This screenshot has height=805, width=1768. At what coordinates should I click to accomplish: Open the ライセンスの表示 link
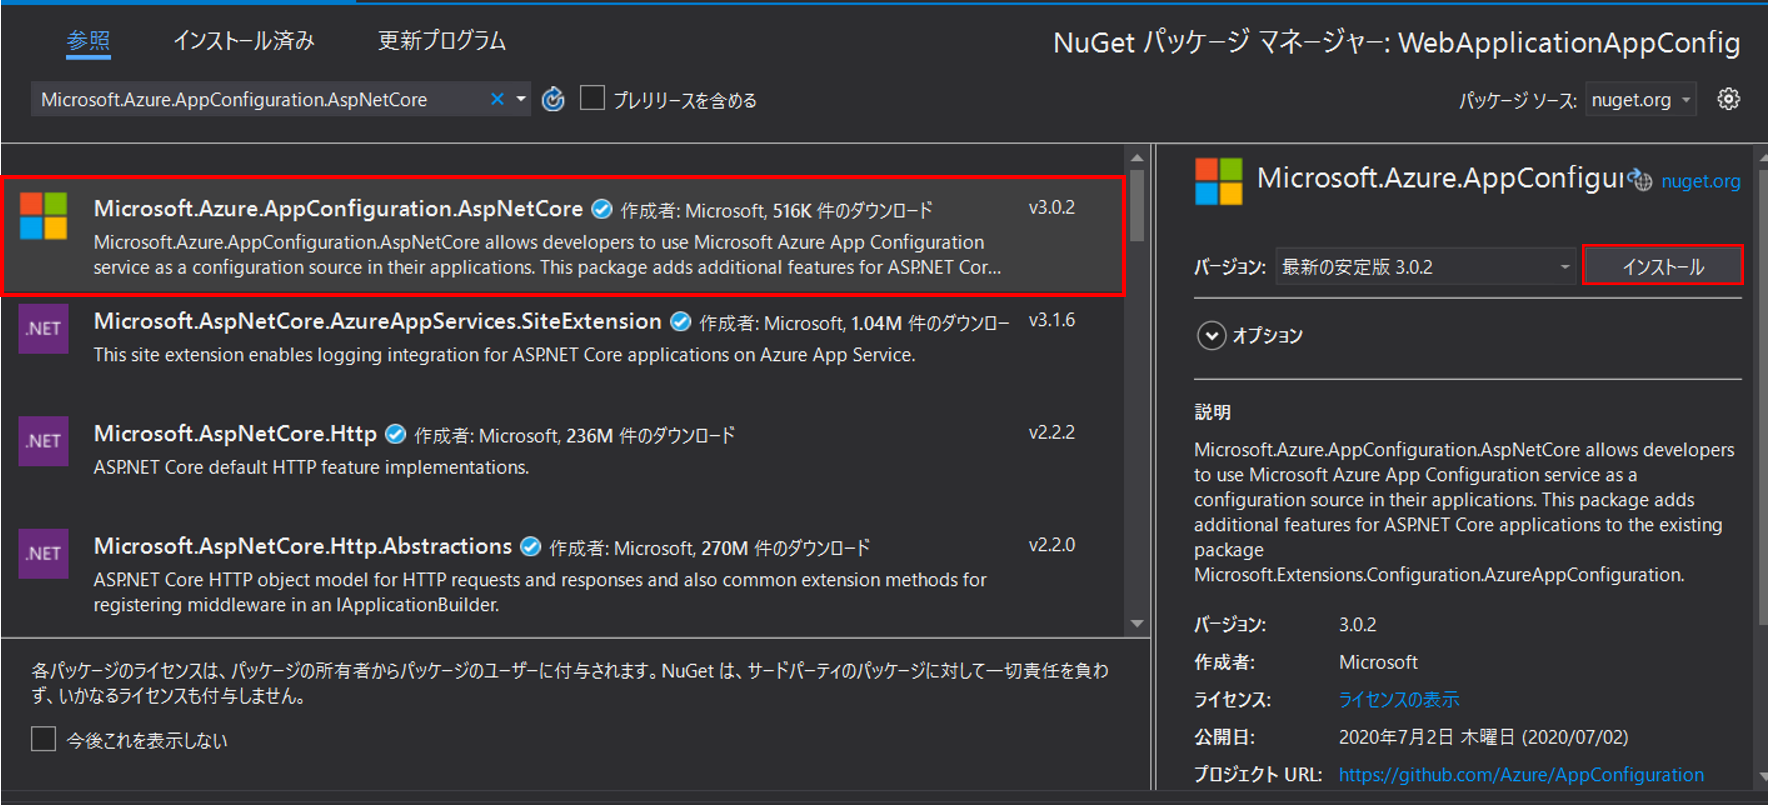click(1399, 700)
